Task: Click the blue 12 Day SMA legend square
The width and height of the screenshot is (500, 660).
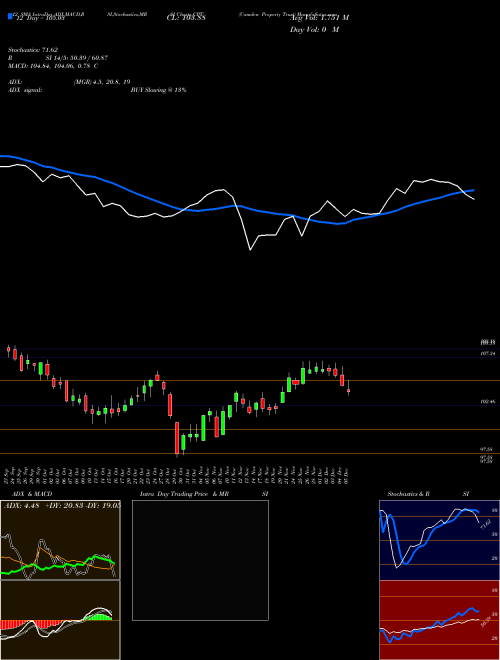Action: [10, 16]
